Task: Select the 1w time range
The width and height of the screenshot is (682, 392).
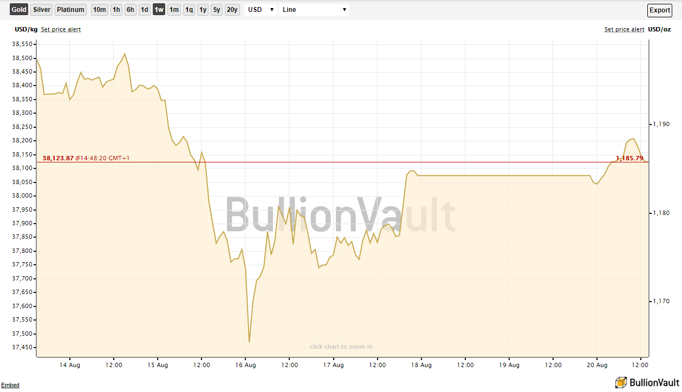Action: (159, 10)
